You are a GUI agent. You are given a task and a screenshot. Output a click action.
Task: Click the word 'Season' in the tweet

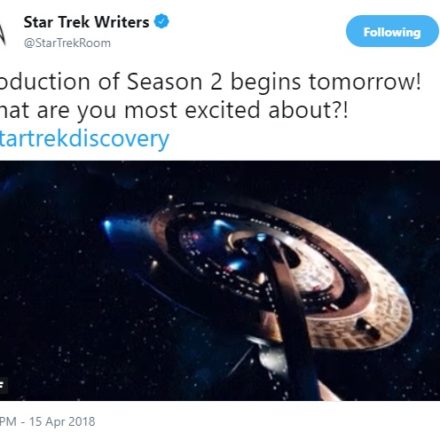[x=165, y=82]
